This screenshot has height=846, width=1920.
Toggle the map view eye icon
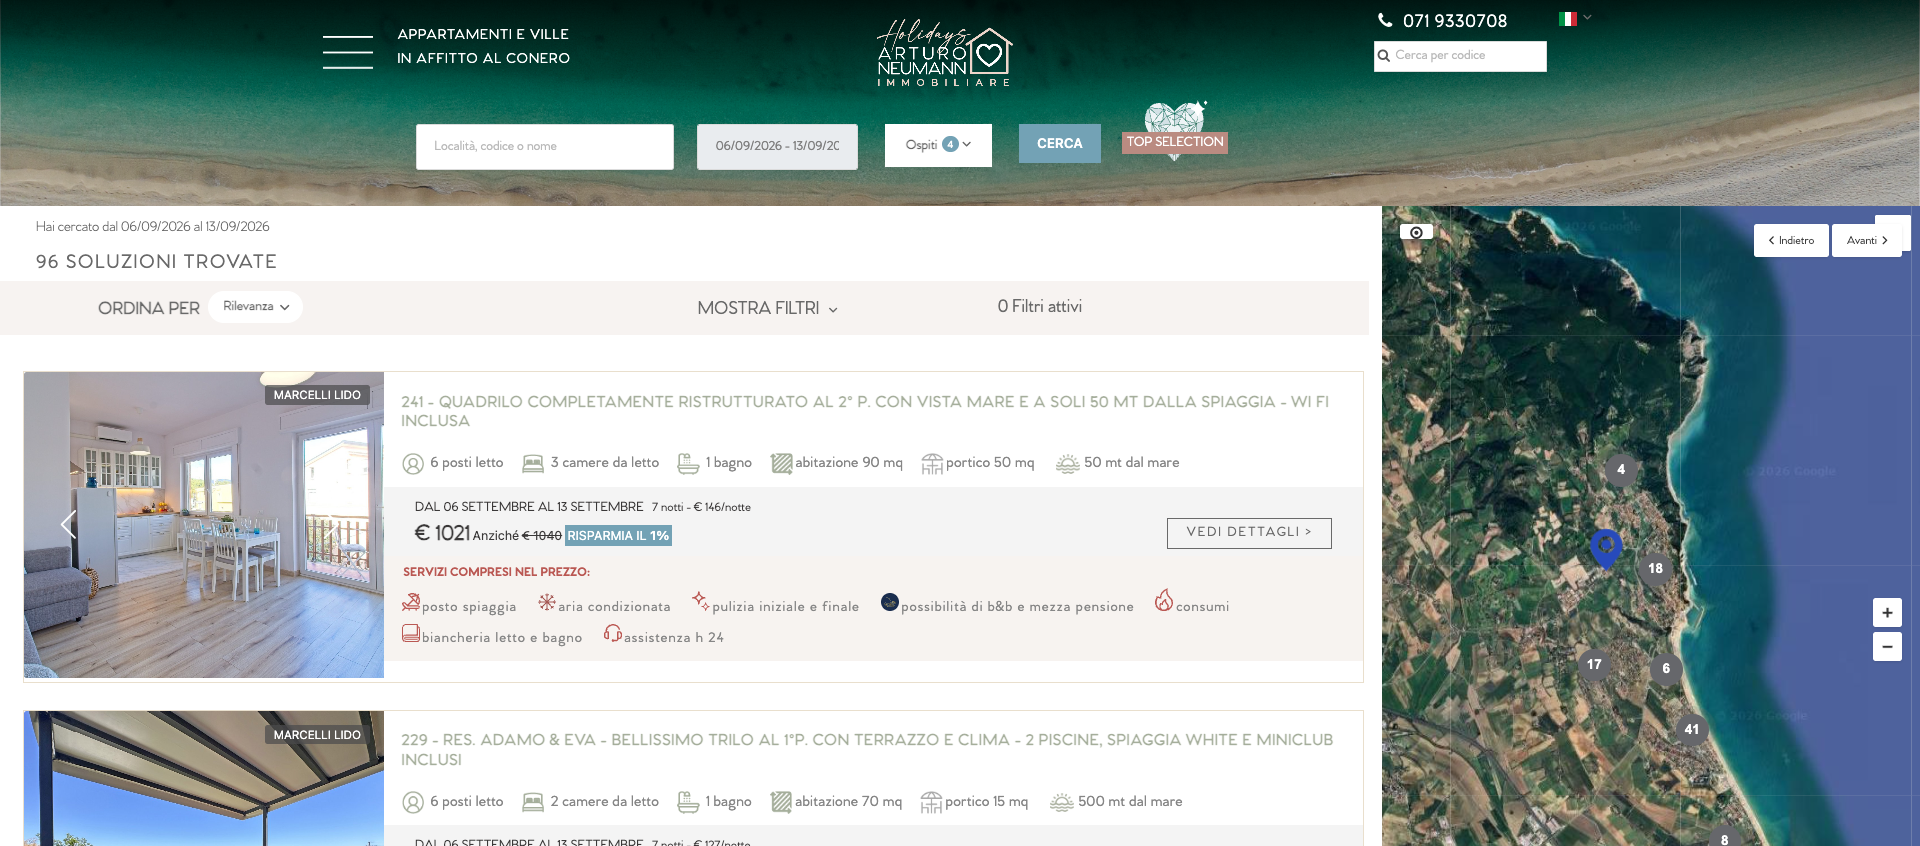pyautogui.click(x=1416, y=232)
